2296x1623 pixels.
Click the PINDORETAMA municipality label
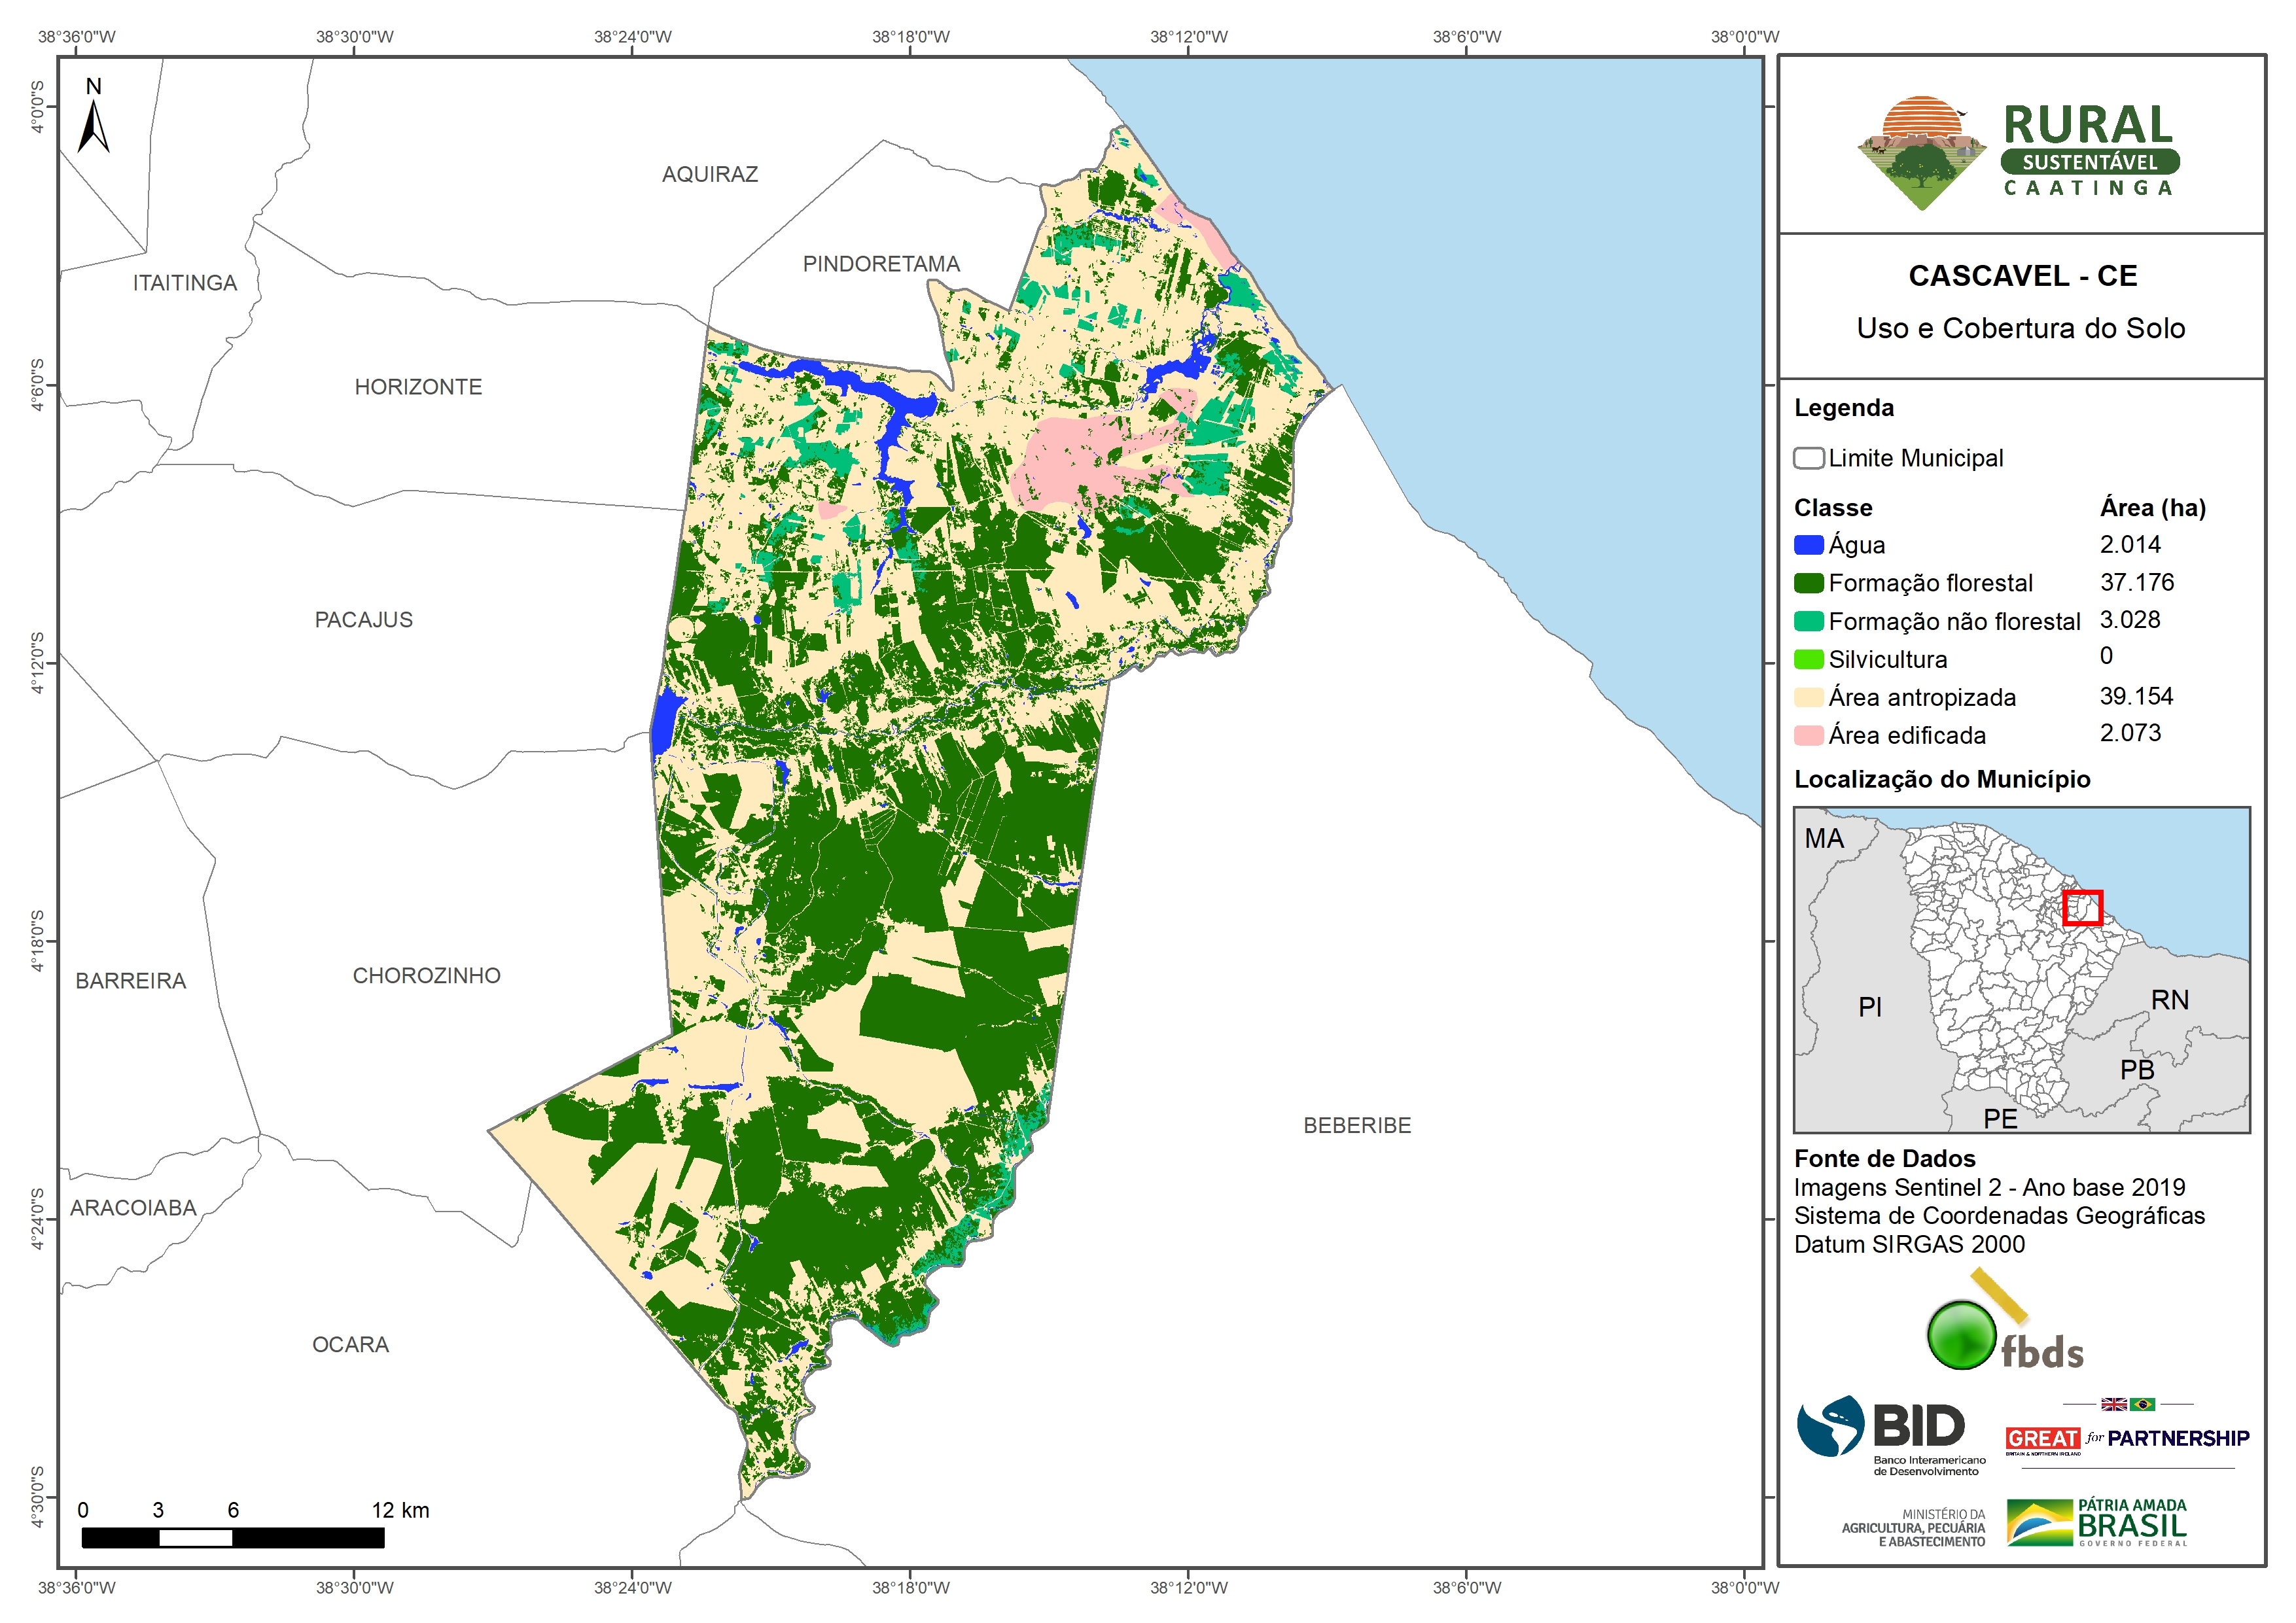tap(881, 264)
